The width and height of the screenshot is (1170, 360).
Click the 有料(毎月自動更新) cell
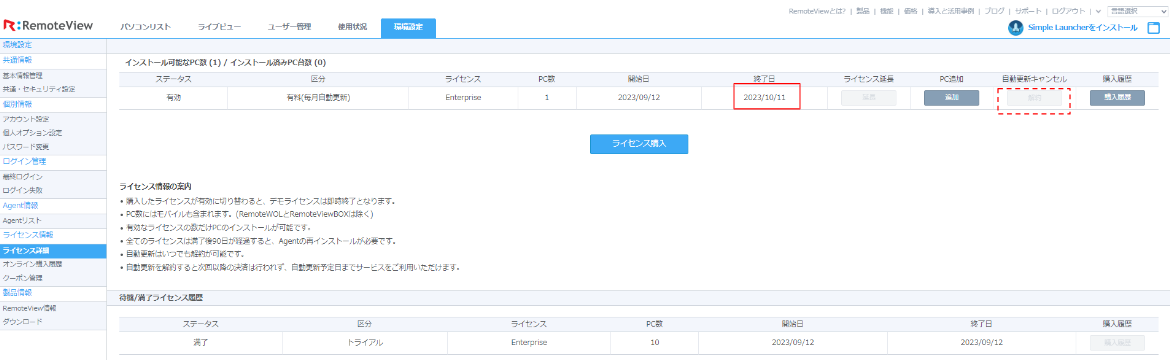[317, 98]
